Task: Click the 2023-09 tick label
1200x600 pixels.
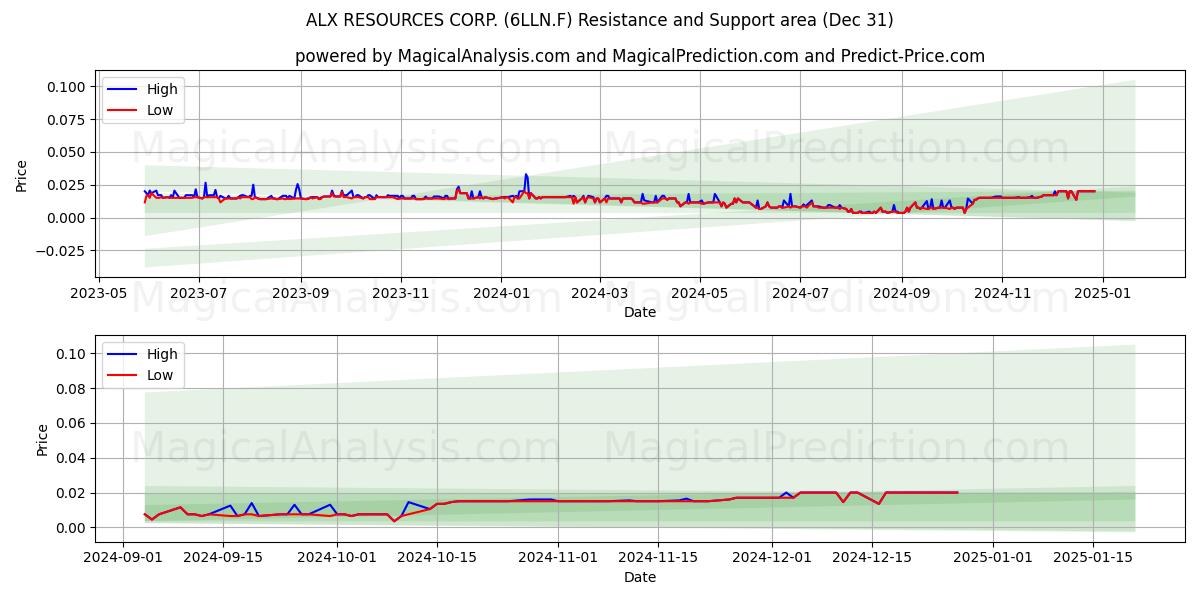Action: pos(301,294)
